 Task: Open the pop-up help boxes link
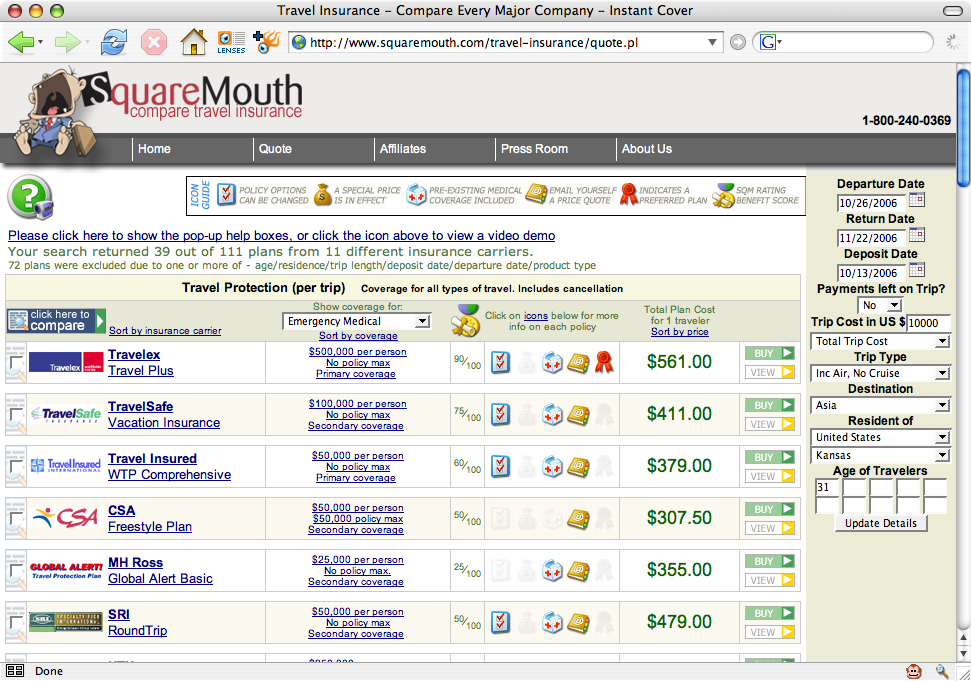pos(281,235)
